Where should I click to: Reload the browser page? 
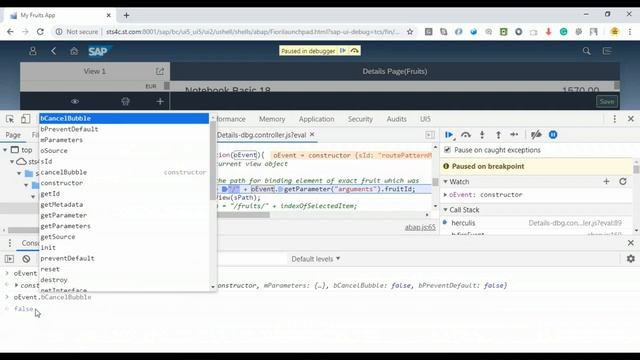pyautogui.click(x=40, y=31)
